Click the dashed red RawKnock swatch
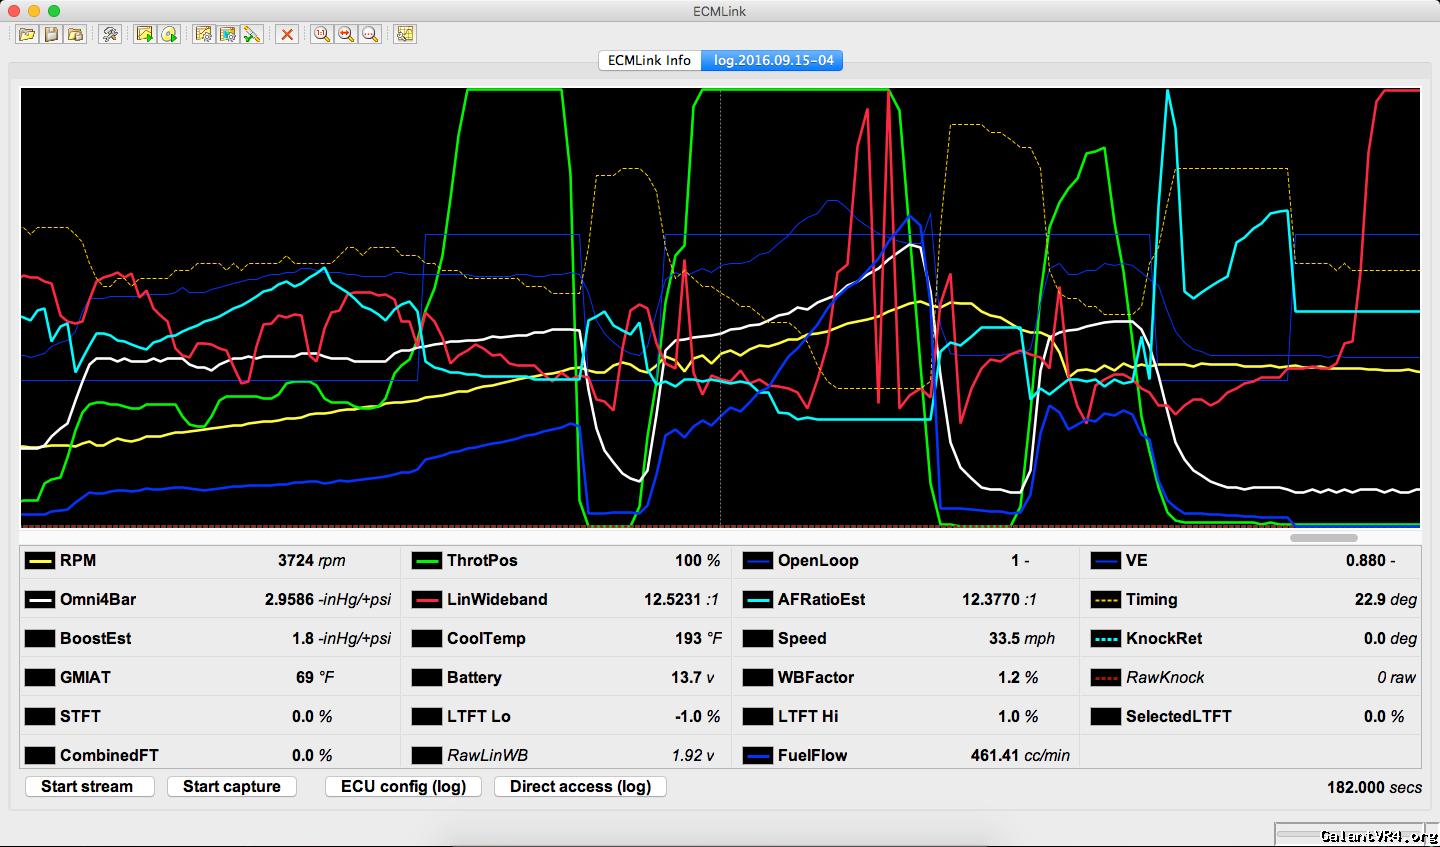 point(1106,678)
